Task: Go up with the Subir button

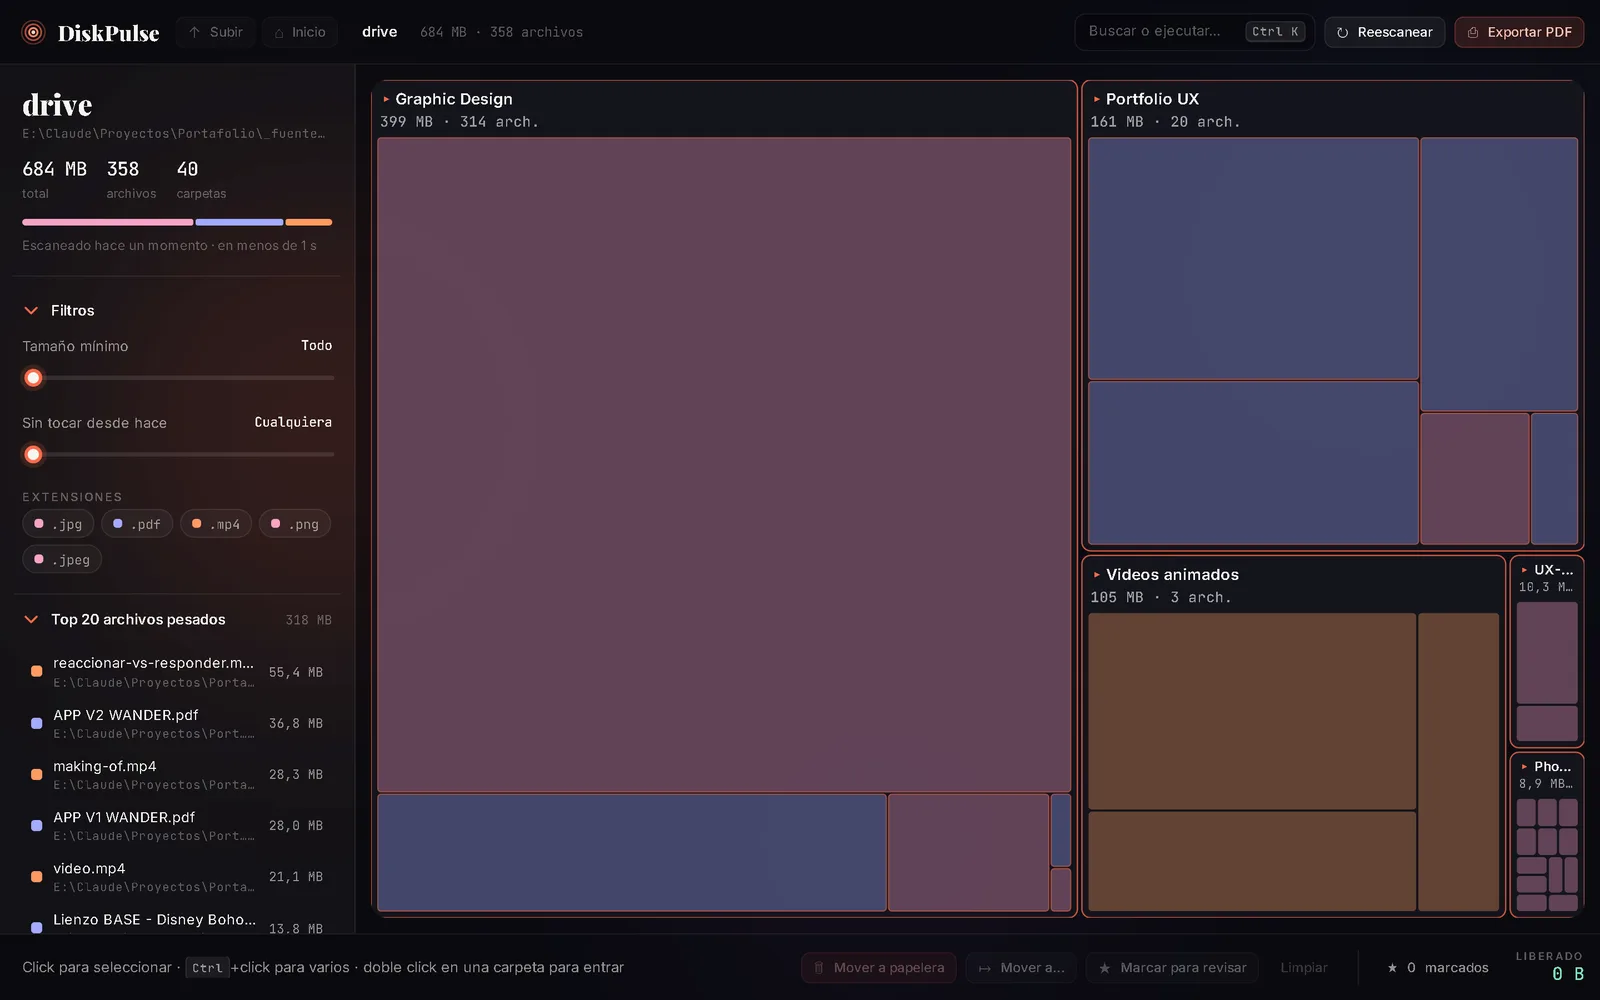Action: click(x=216, y=32)
